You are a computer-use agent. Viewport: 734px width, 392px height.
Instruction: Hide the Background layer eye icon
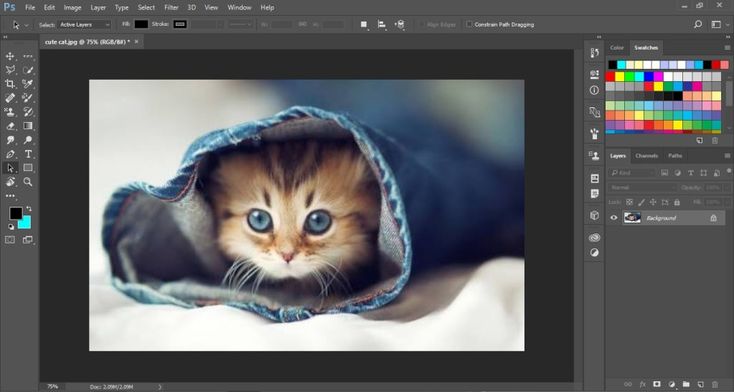tap(614, 218)
